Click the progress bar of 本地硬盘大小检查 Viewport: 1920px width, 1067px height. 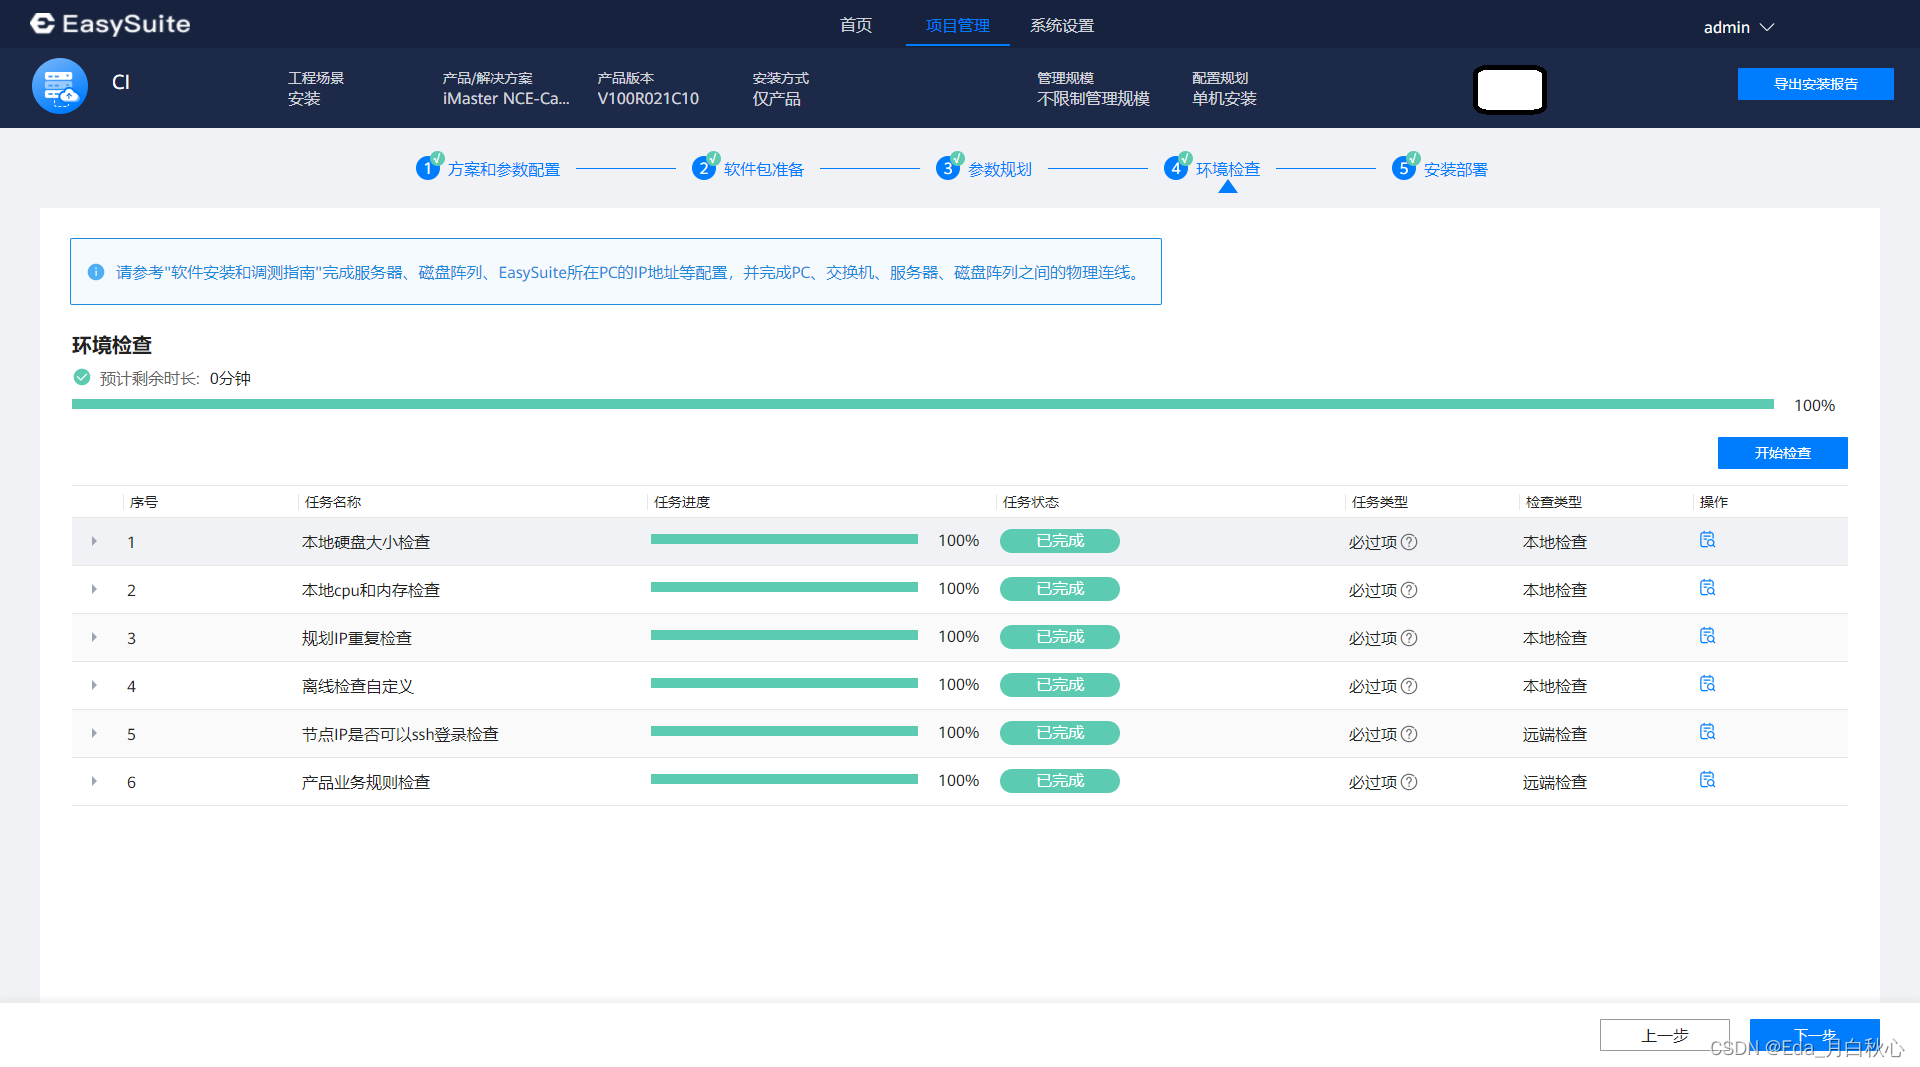[784, 539]
